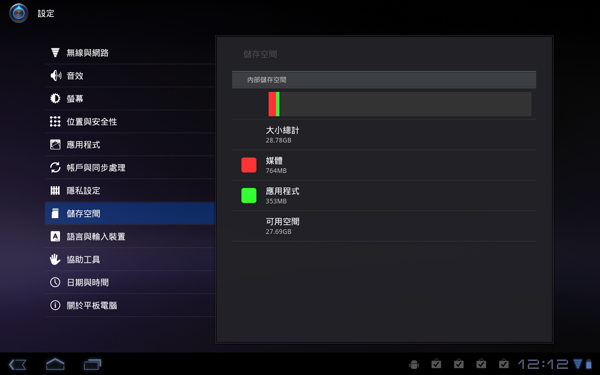The image size is (600, 375).
Task: Click the green 應用程式 color swatch in storage panel
Action: pos(249,195)
